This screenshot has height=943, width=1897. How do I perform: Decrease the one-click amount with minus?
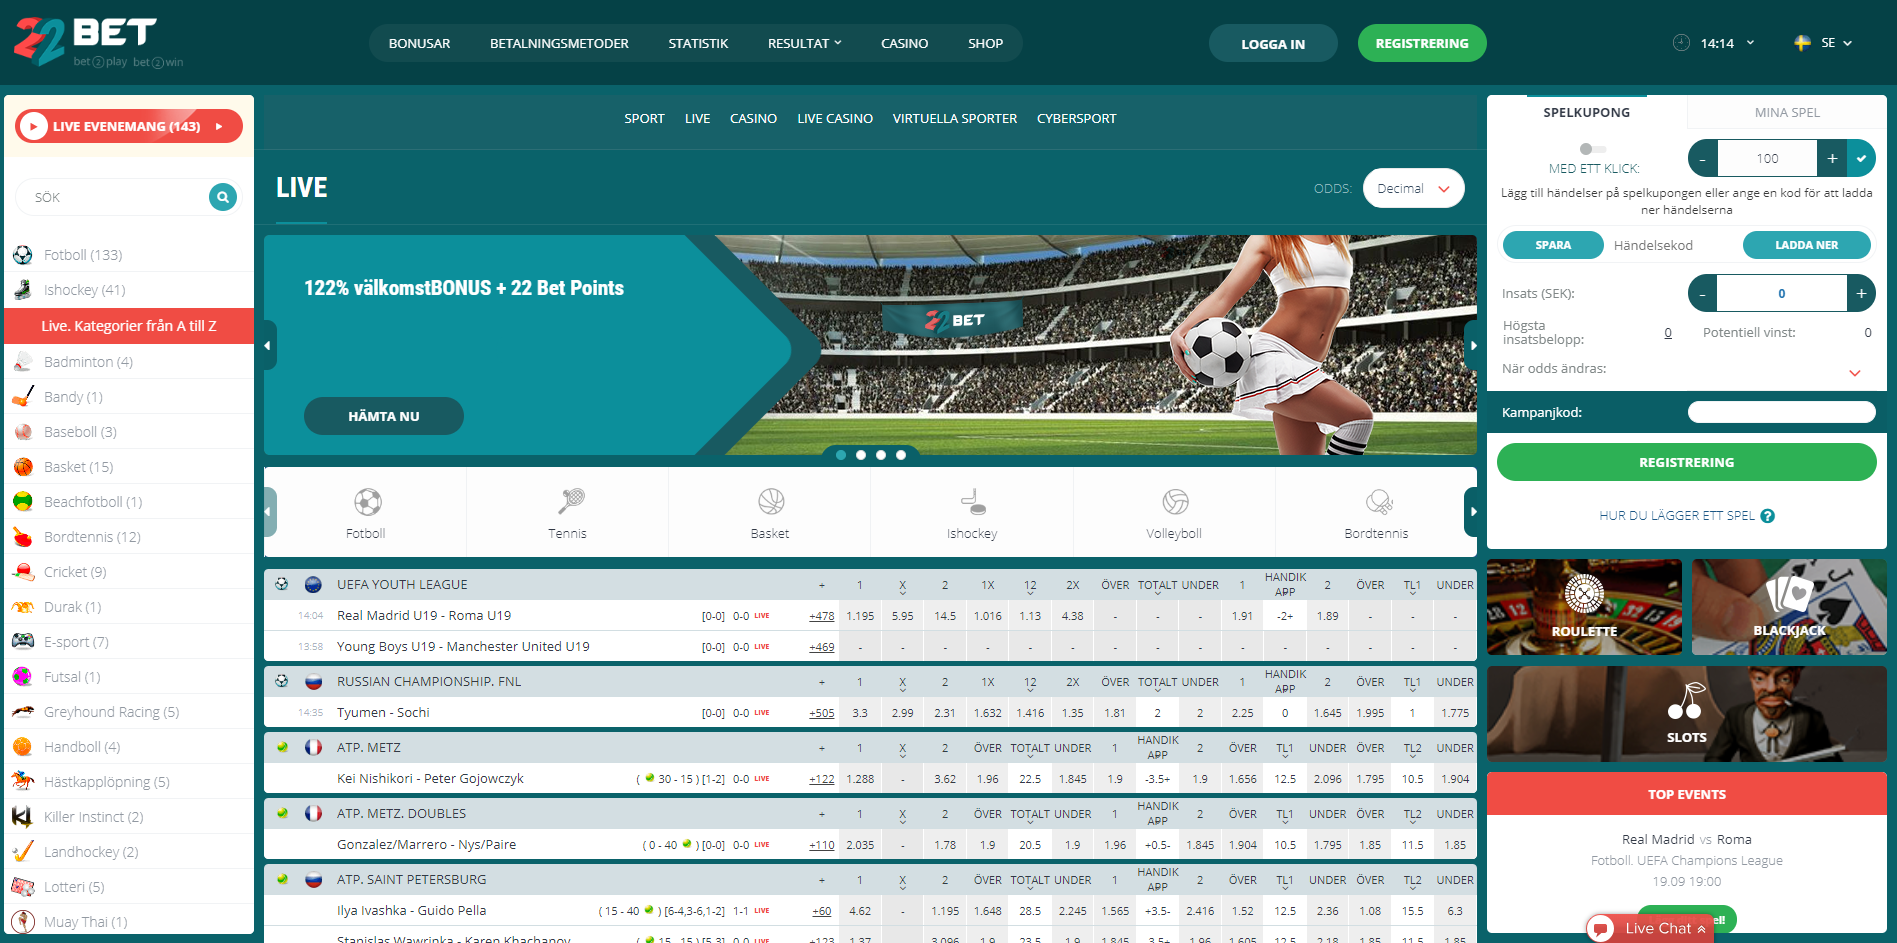pos(1703,158)
